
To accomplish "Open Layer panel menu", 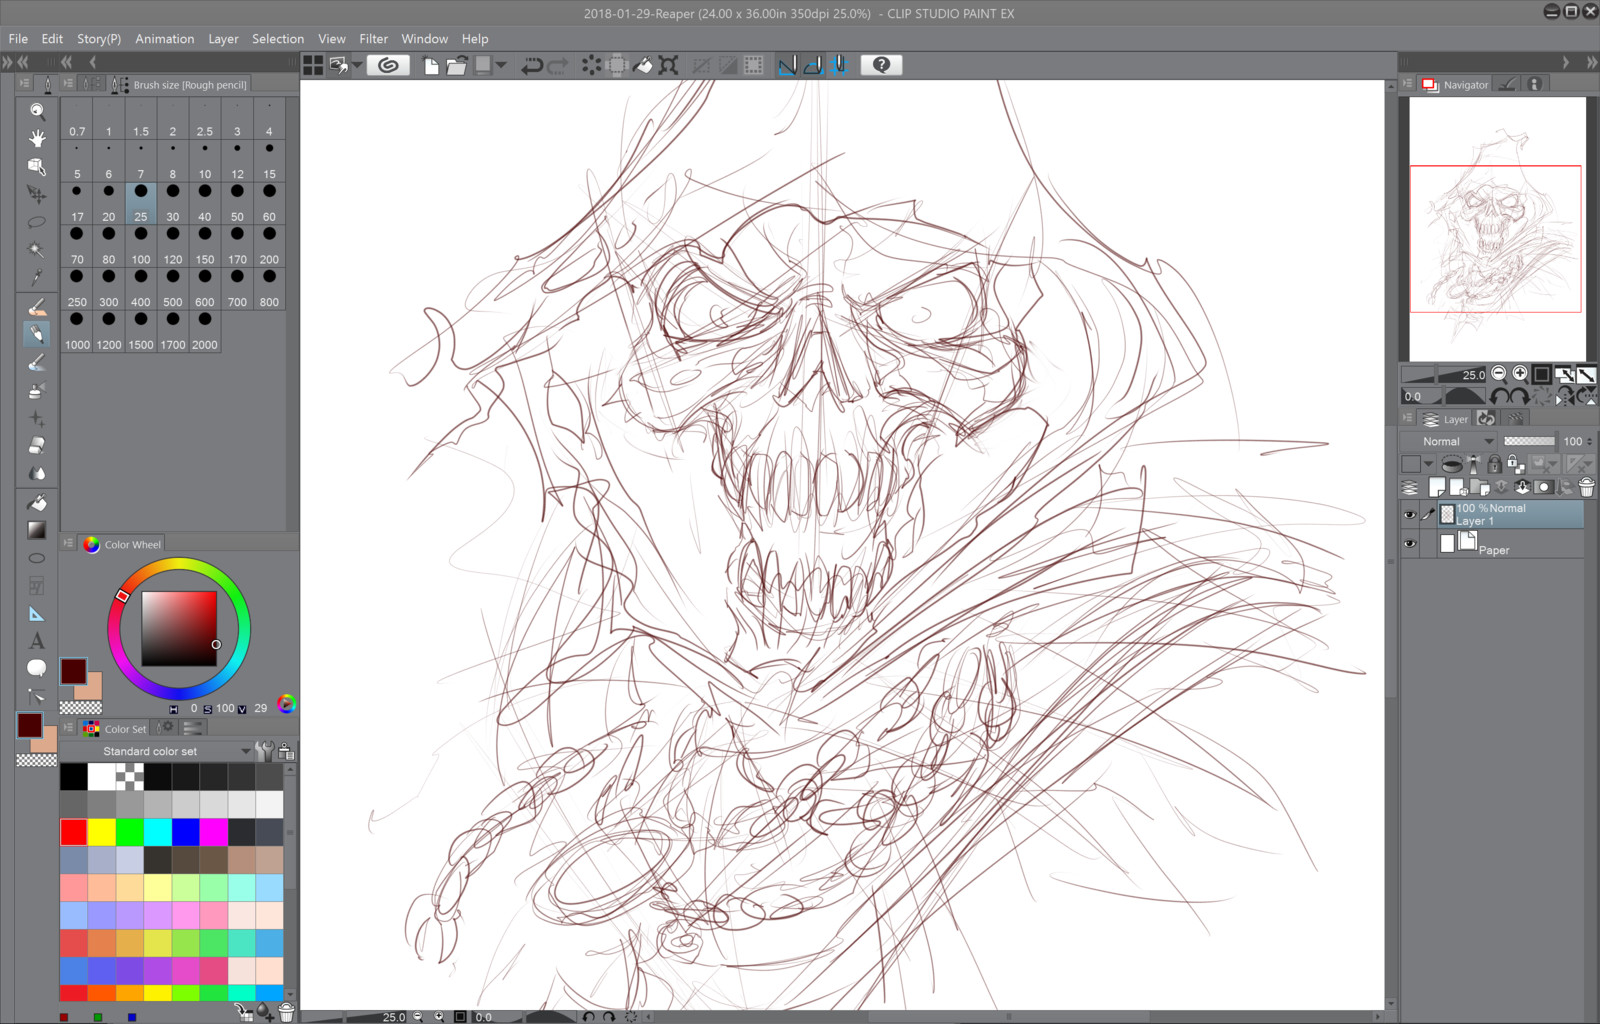I will 1407,418.
